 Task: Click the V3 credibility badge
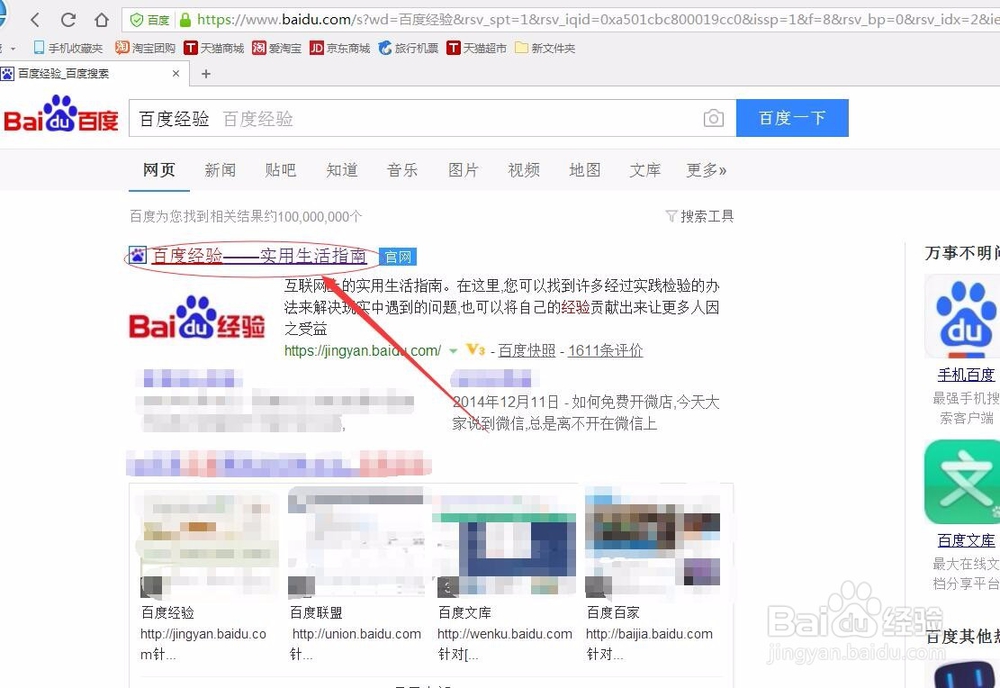tap(476, 349)
